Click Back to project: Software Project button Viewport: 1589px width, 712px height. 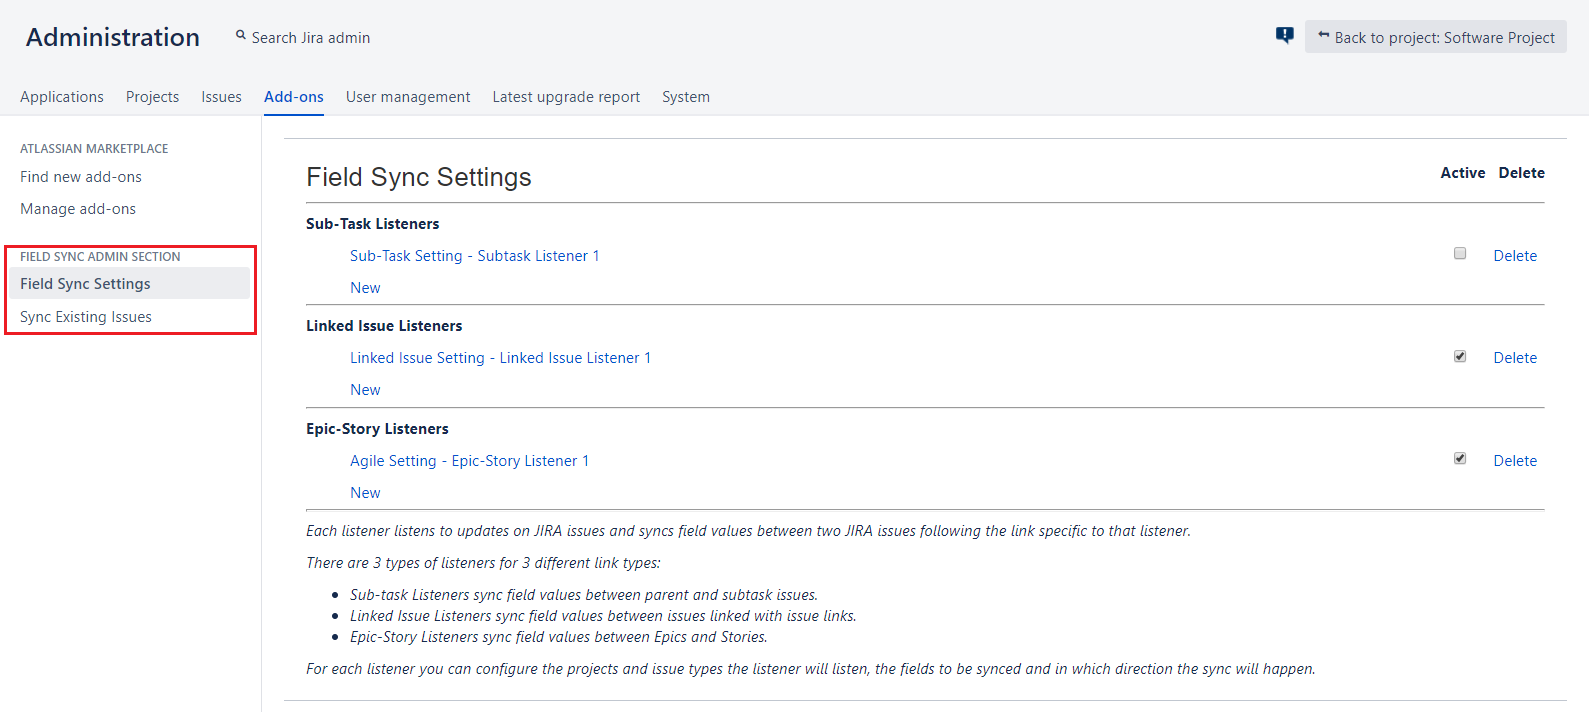click(1435, 37)
